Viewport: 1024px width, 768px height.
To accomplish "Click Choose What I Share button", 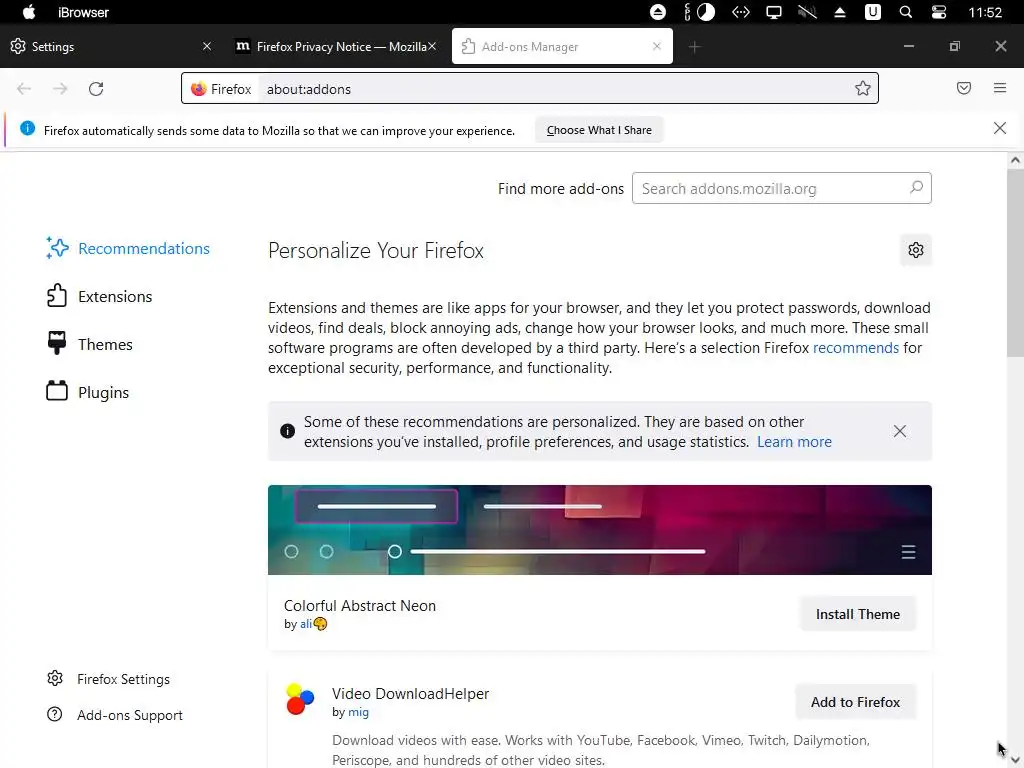I will tap(599, 130).
